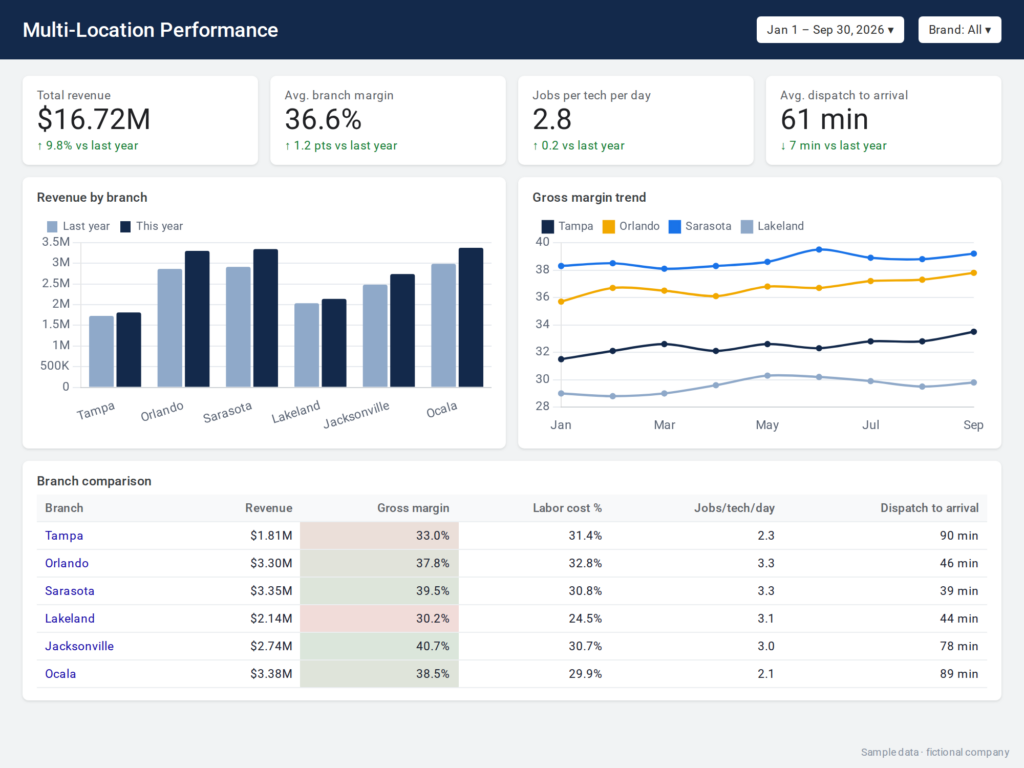Click the Revenue by branch chart title
The width and height of the screenshot is (1024, 768).
pos(92,197)
